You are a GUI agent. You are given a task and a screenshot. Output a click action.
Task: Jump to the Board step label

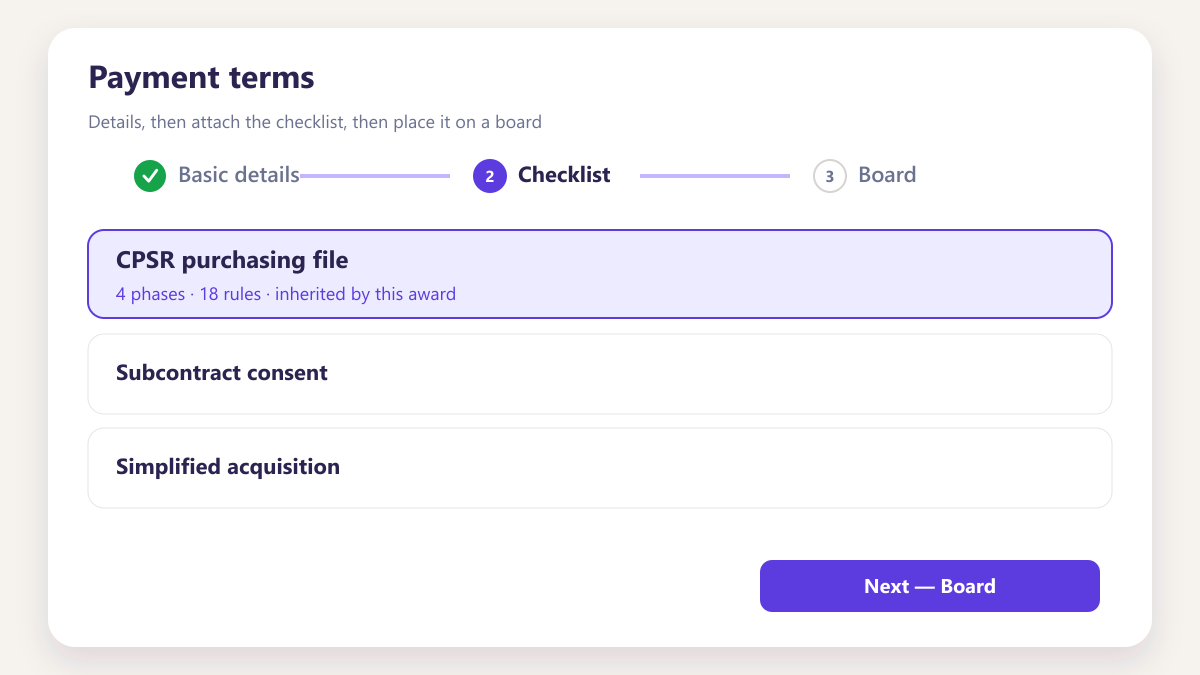(887, 175)
